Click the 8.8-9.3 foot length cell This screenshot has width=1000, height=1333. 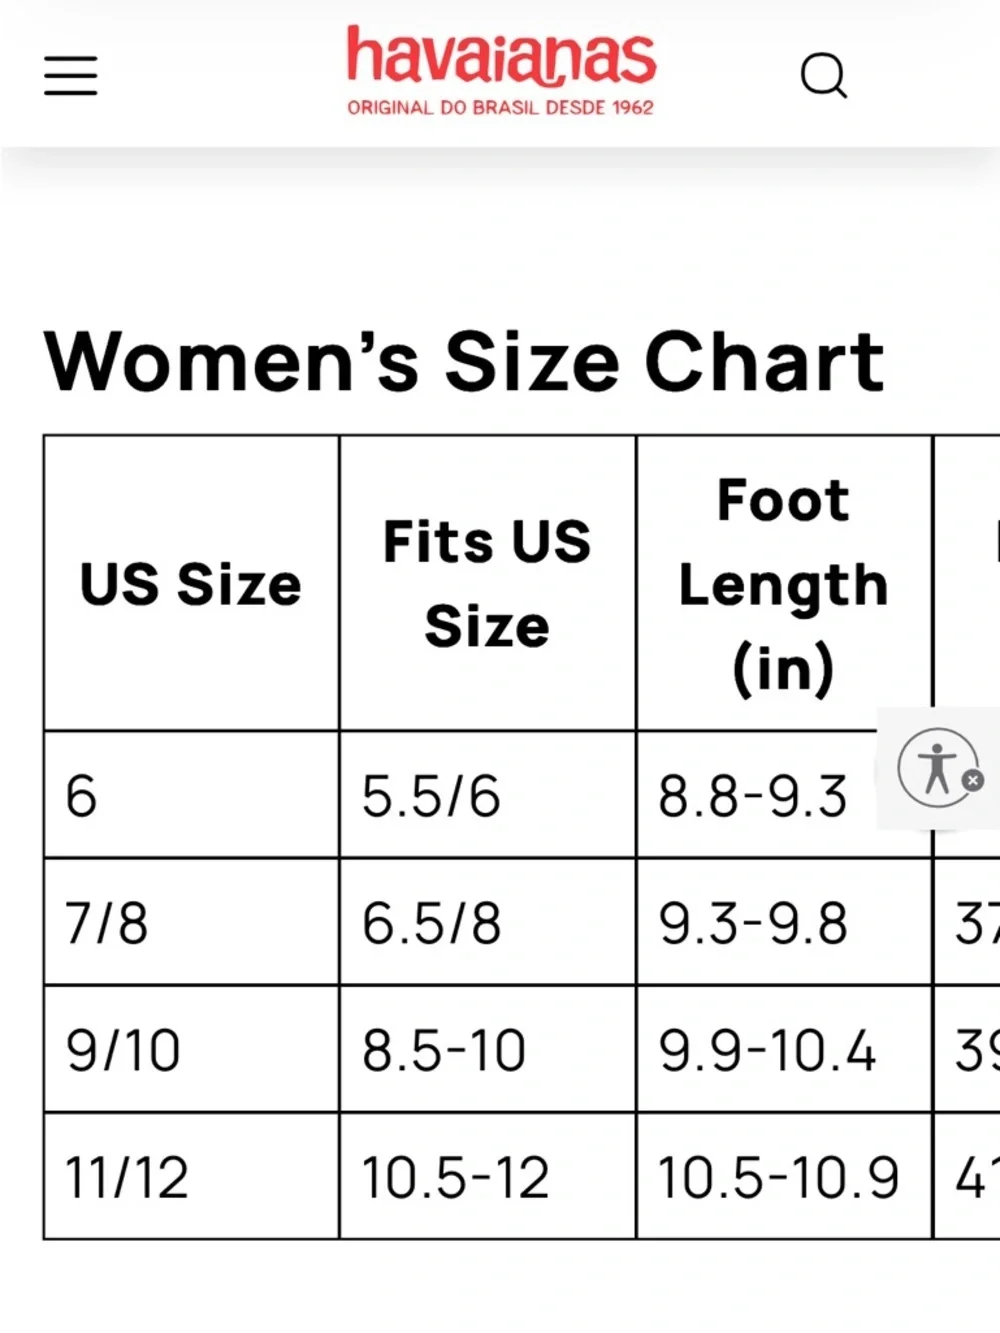pyautogui.click(x=757, y=795)
